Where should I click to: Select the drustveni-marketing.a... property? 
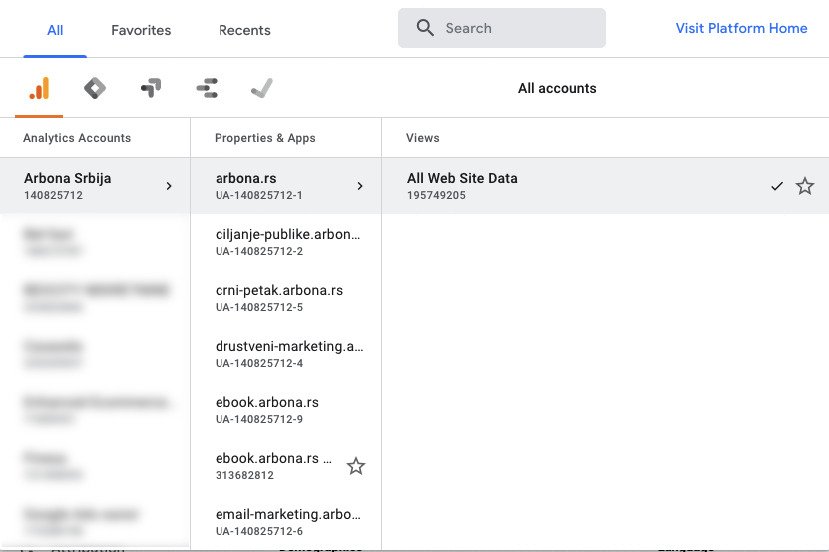286,354
